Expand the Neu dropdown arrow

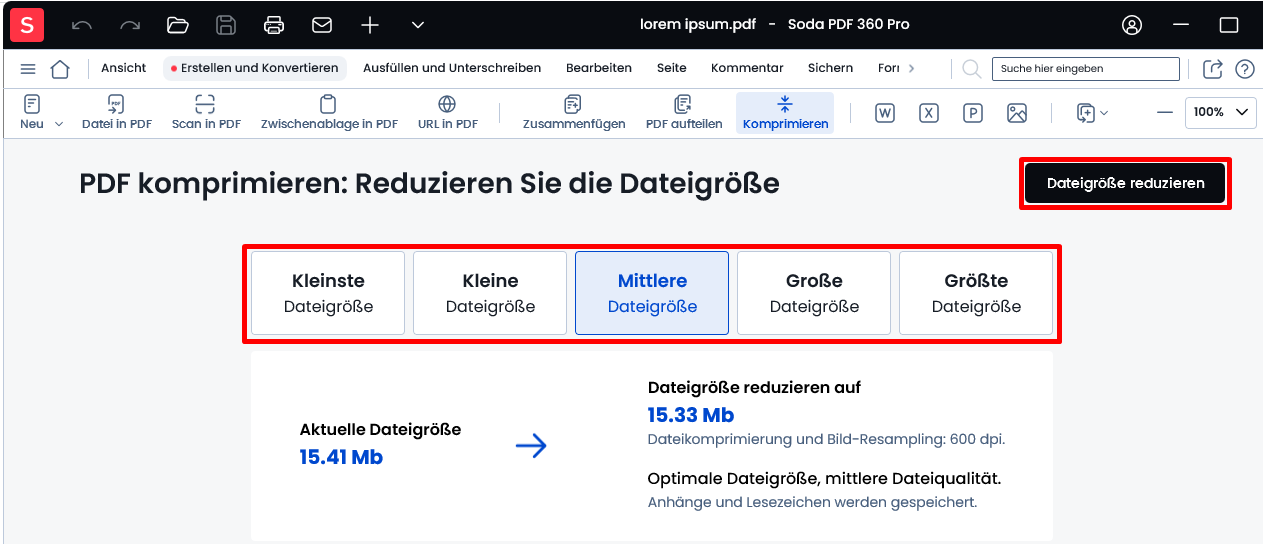[58, 124]
